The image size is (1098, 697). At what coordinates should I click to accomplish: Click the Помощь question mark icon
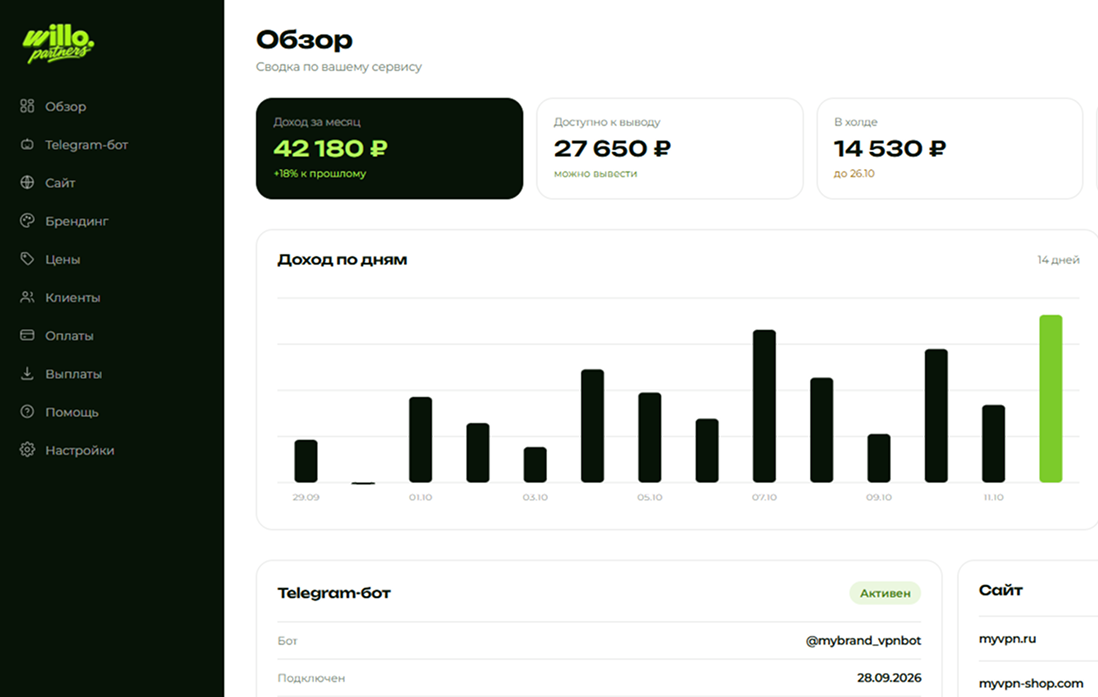pos(27,412)
